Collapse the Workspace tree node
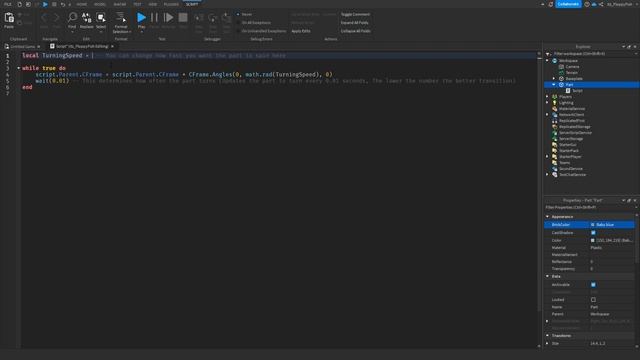Viewport: 640px width, 360px height. coord(548,60)
